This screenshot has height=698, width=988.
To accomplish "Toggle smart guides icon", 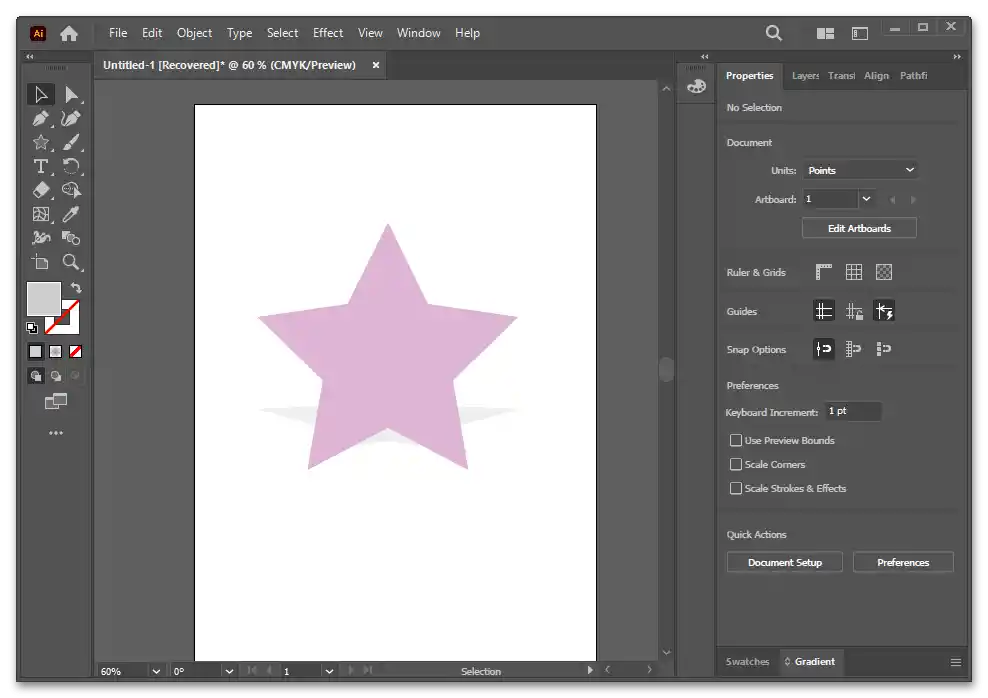I will (x=884, y=311).
